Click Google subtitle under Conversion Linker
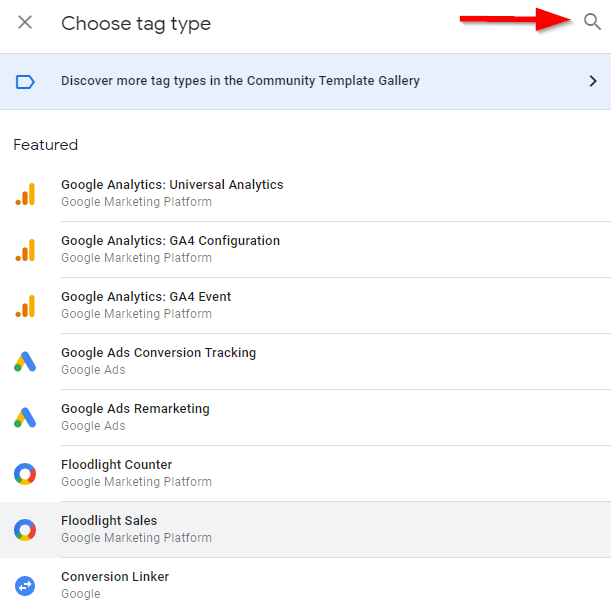The width and height of the screenshot is (611, 607). [x=81, y=594]
